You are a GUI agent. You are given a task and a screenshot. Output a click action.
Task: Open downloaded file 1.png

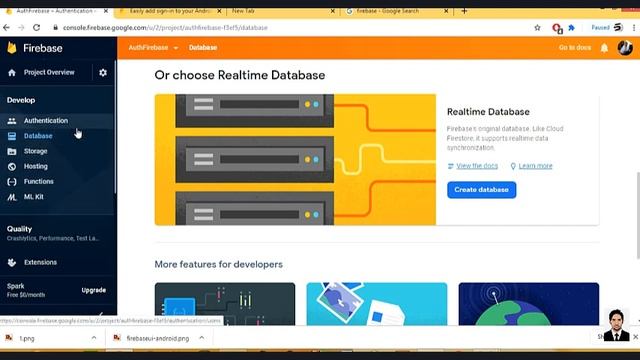27,338
